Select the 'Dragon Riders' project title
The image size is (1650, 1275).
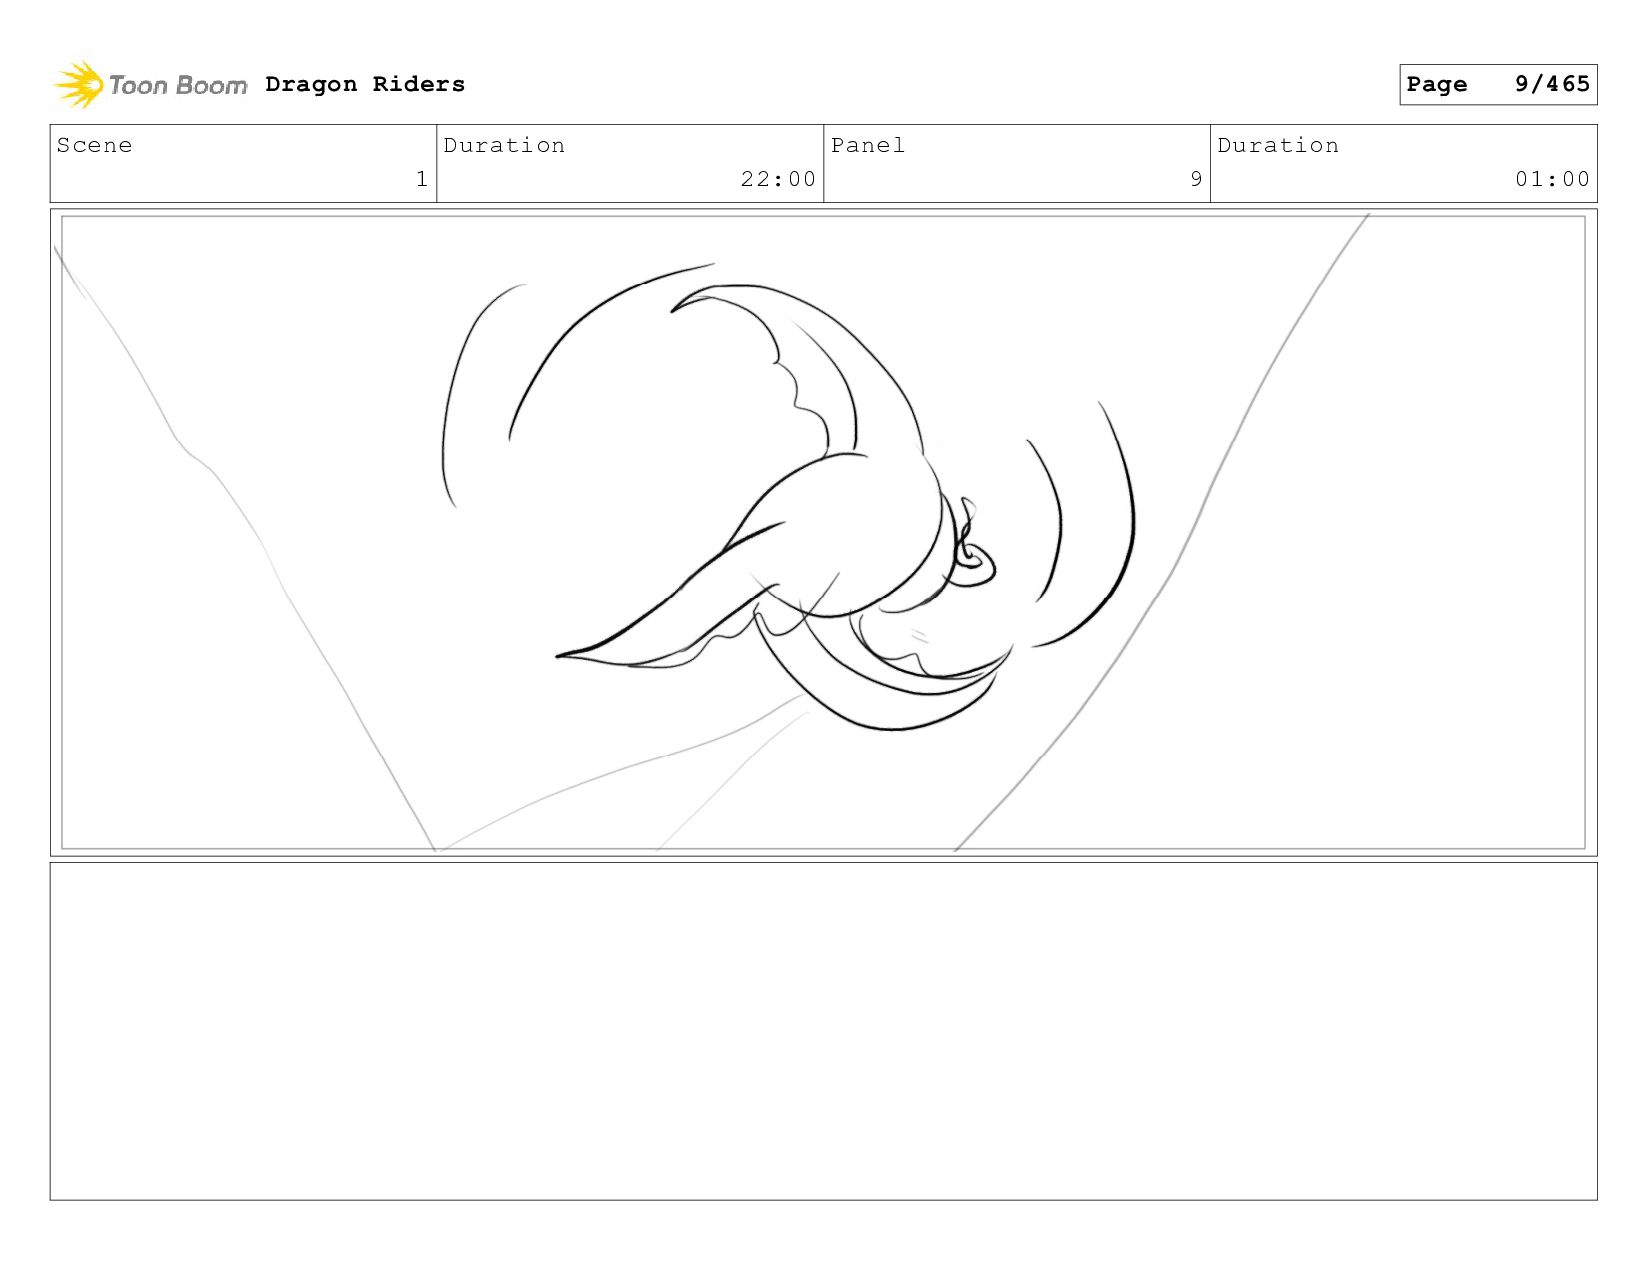tap(365, 84)
